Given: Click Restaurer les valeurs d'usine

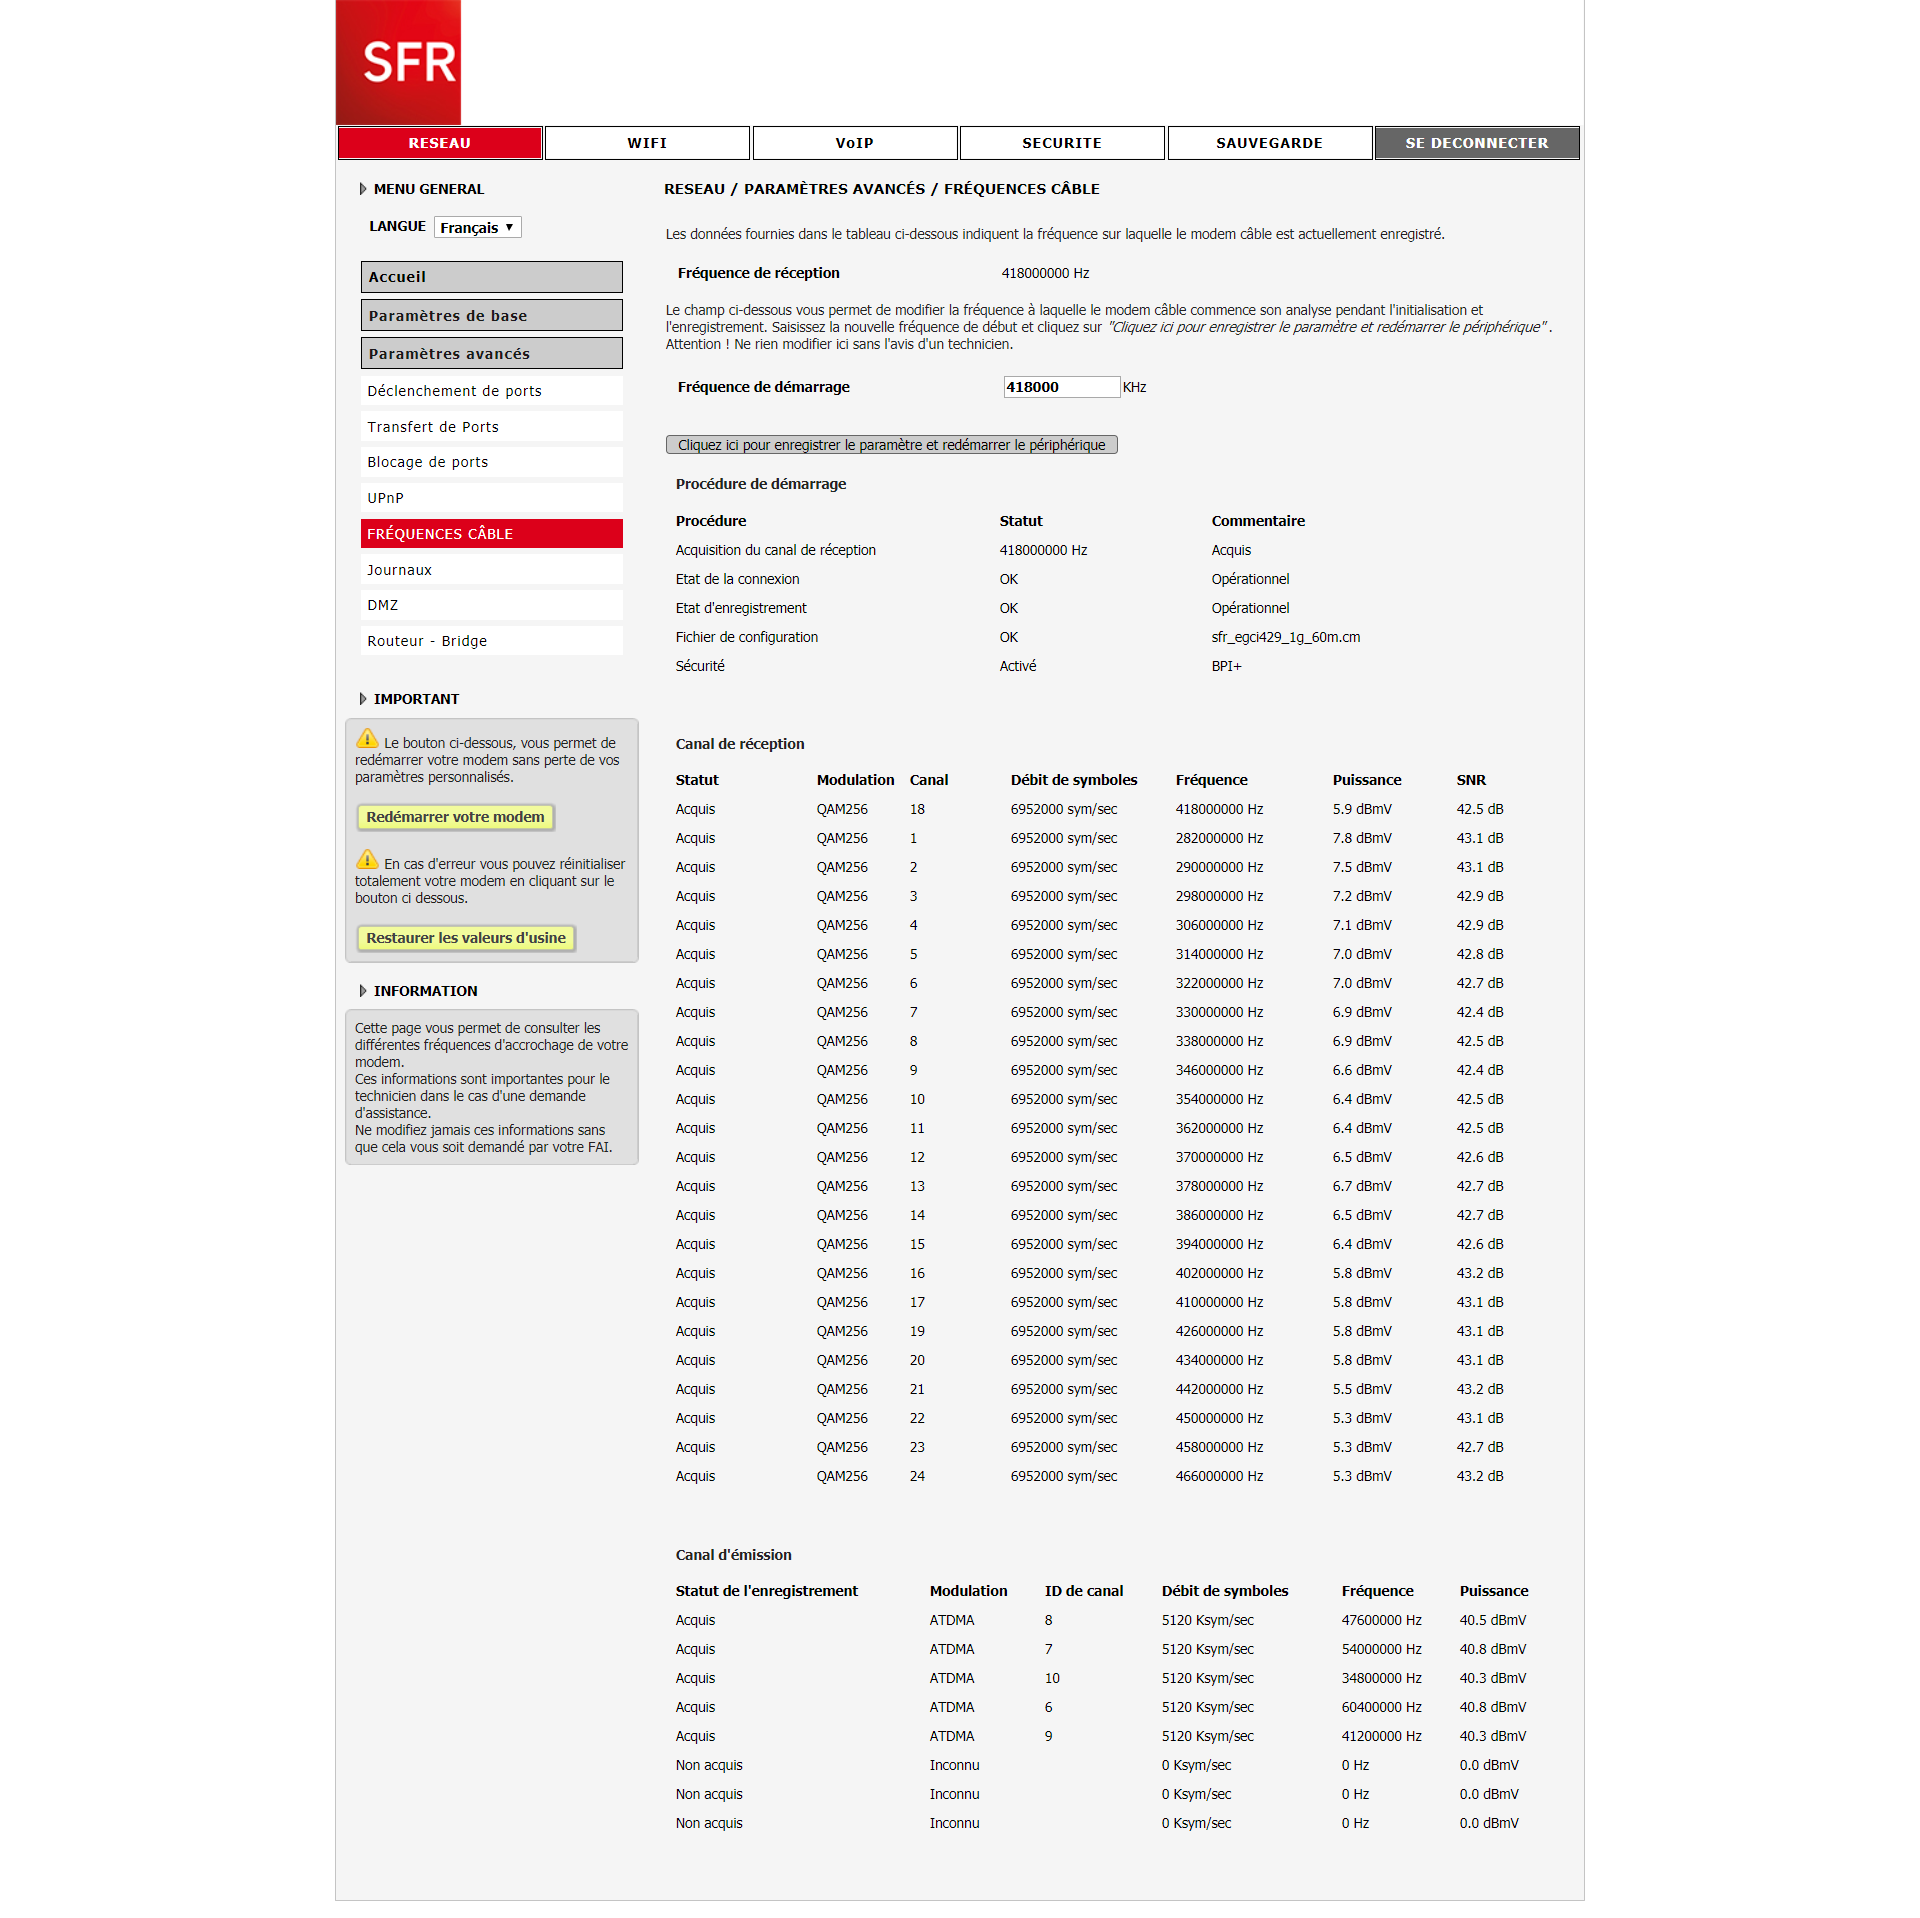Looking at the screenshot, I should [x=466, y=938].
